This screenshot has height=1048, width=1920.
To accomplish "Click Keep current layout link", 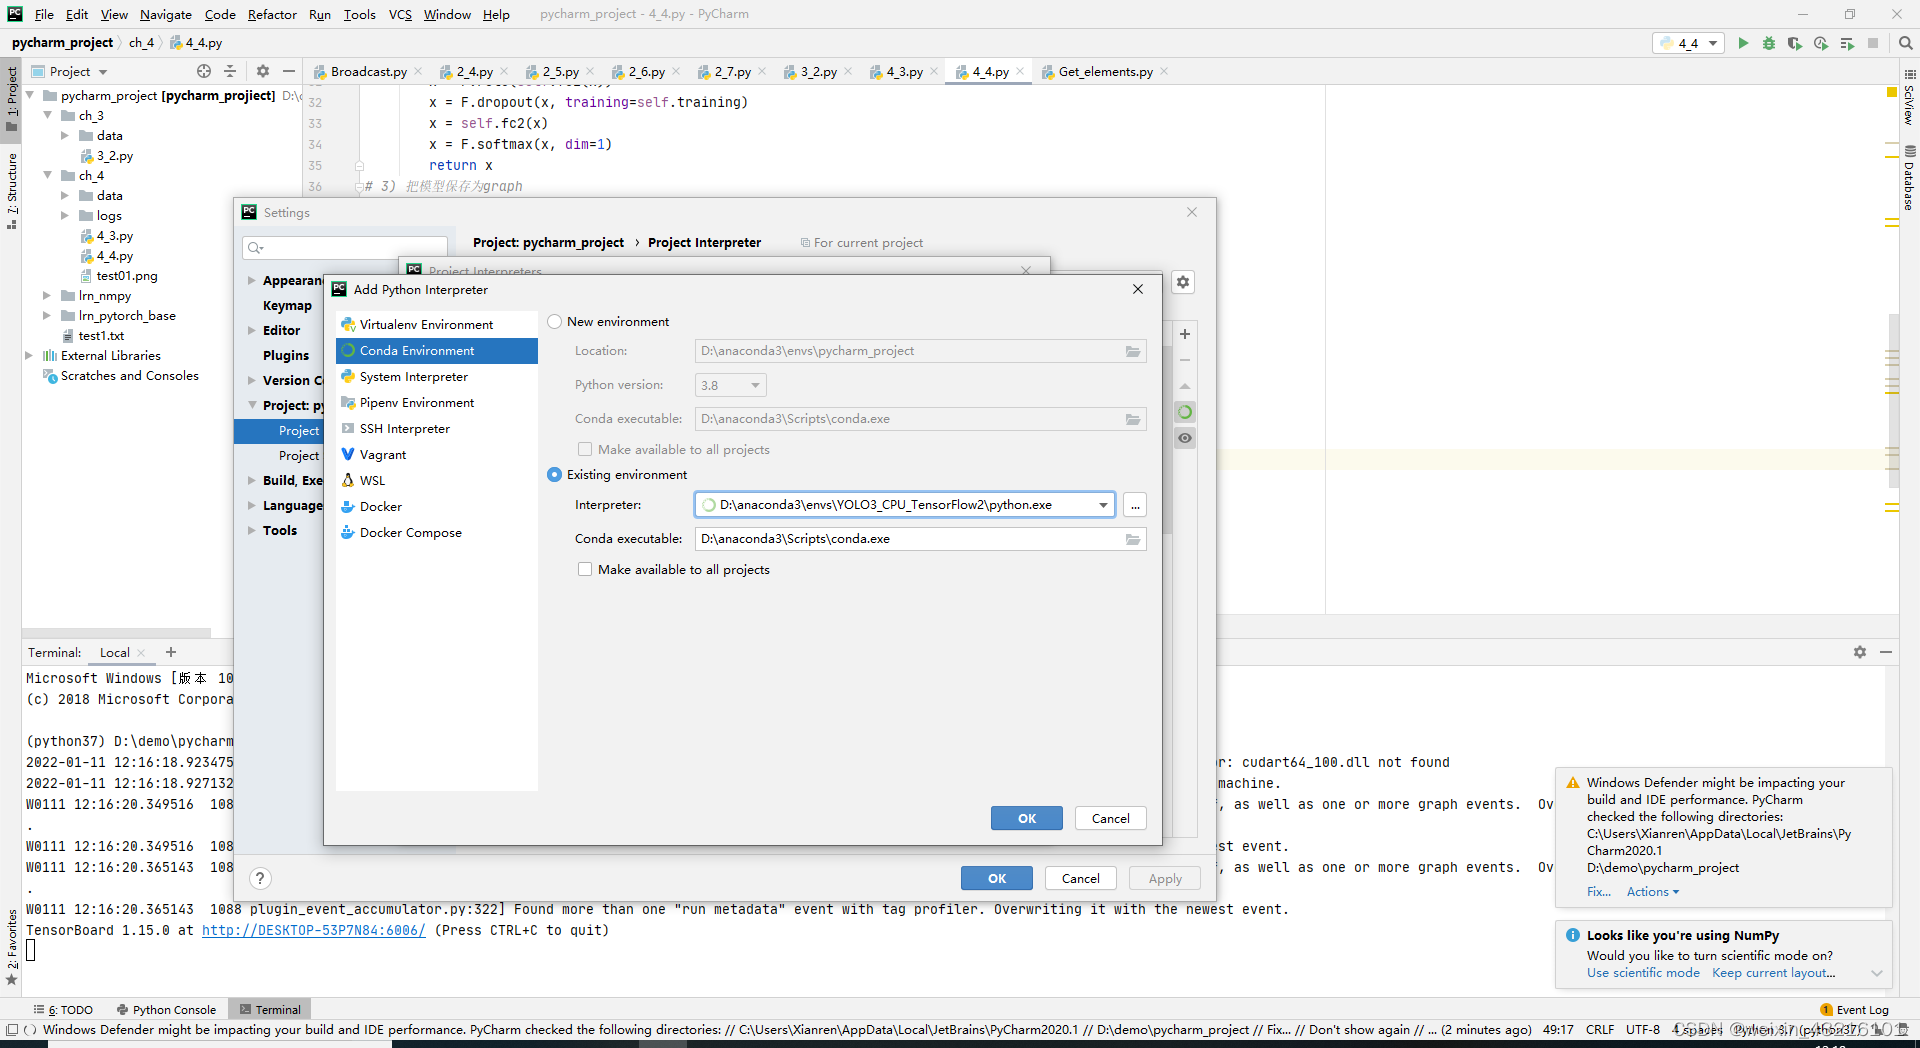I will (x=1773, y=973).
